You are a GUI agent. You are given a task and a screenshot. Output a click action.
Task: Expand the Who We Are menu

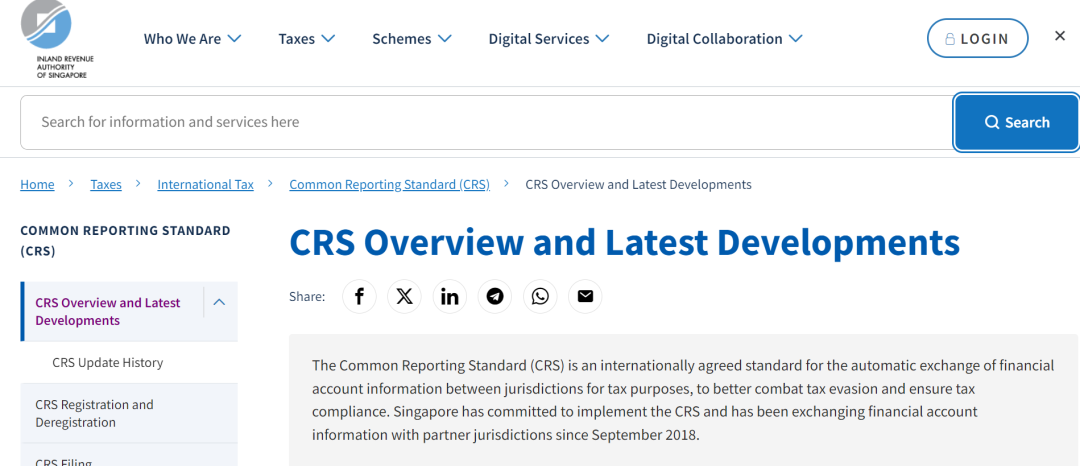tap(192, 39)
